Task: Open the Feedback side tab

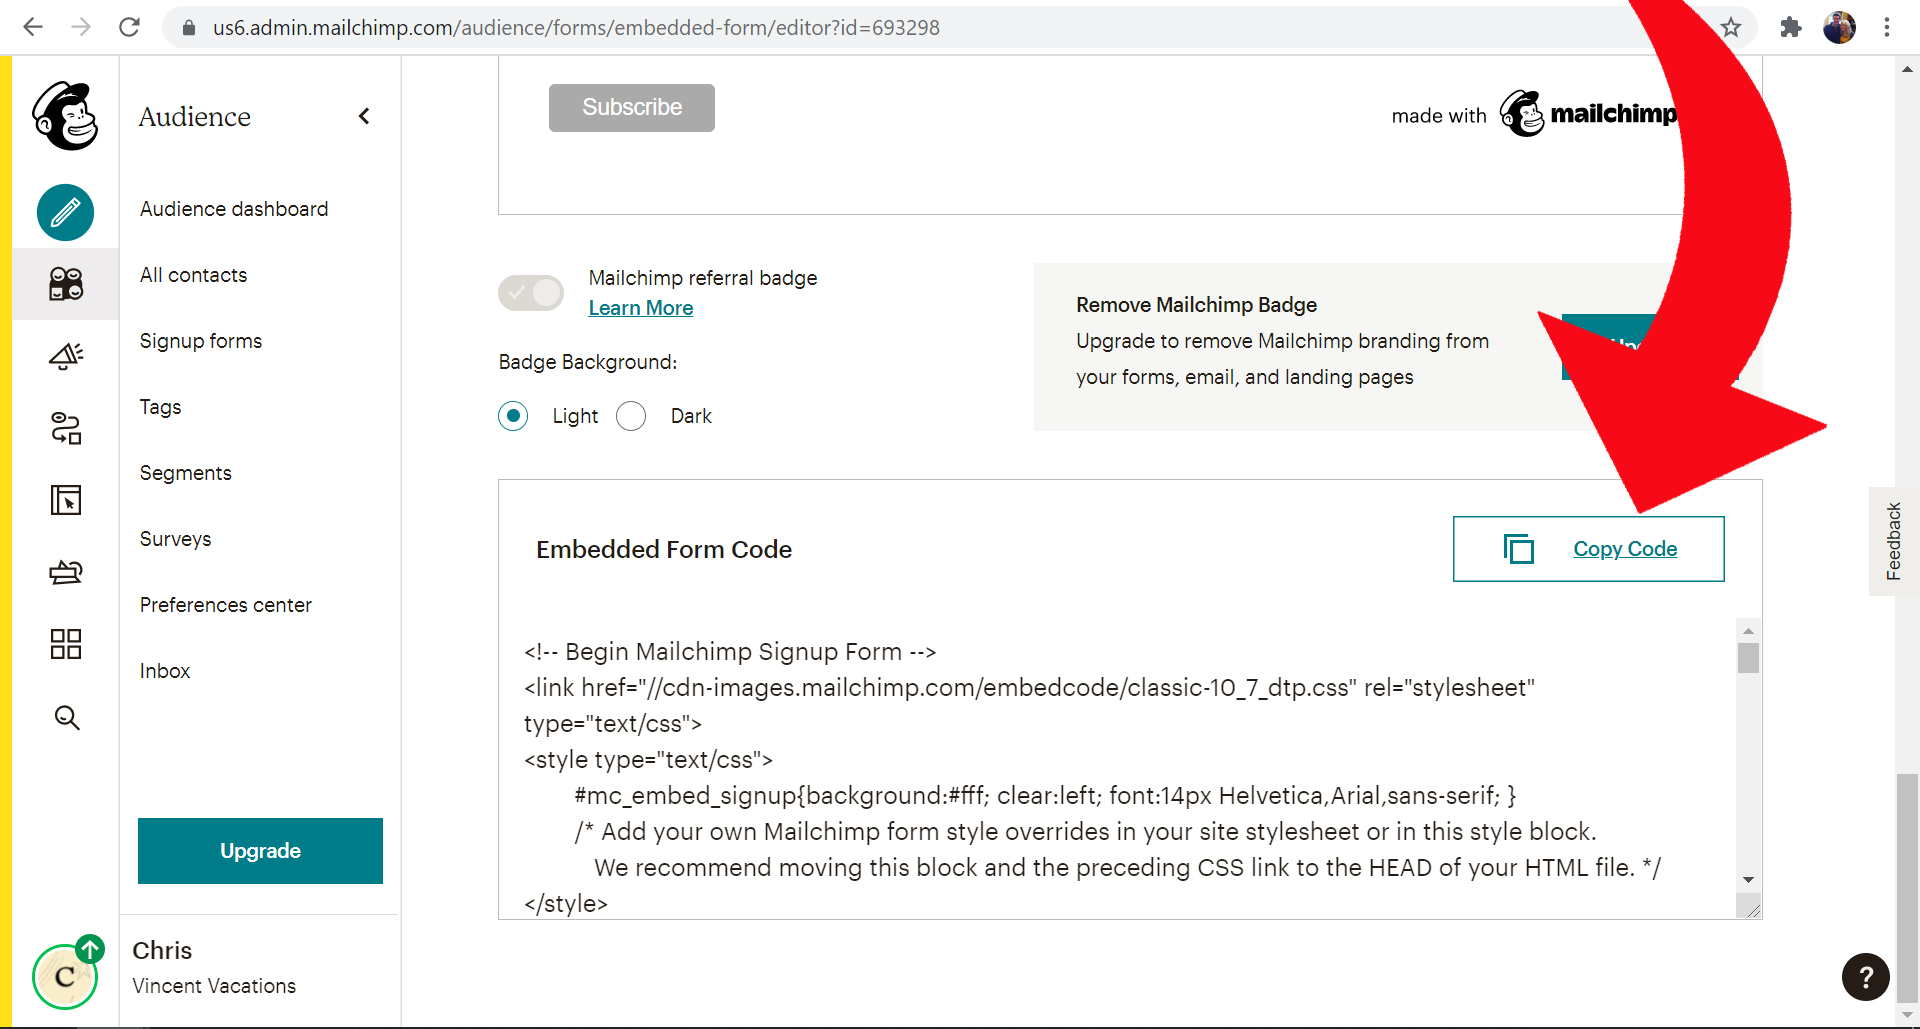Action: (x=1893, y=541)
